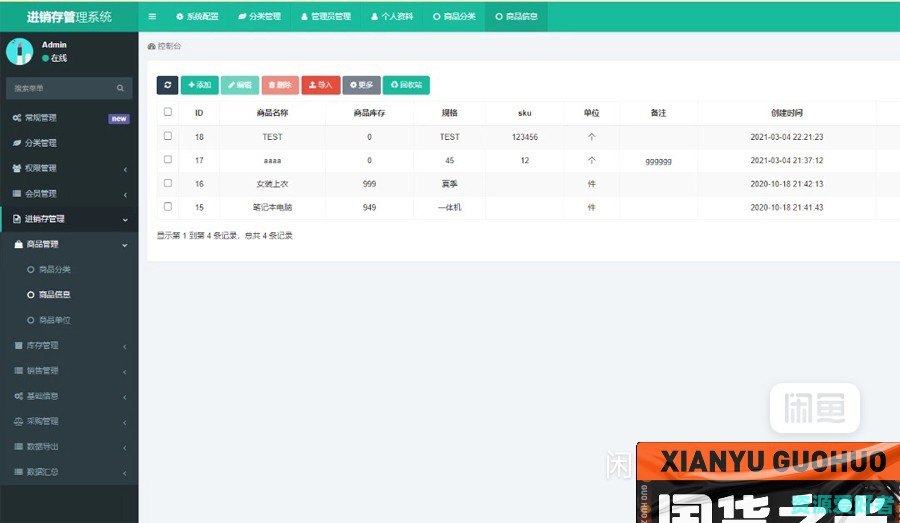Click the sidebar menu search input field
Image resolution: width=900 pixels, height=523 pixels.
pyautogui.click(x=60, y=88)
